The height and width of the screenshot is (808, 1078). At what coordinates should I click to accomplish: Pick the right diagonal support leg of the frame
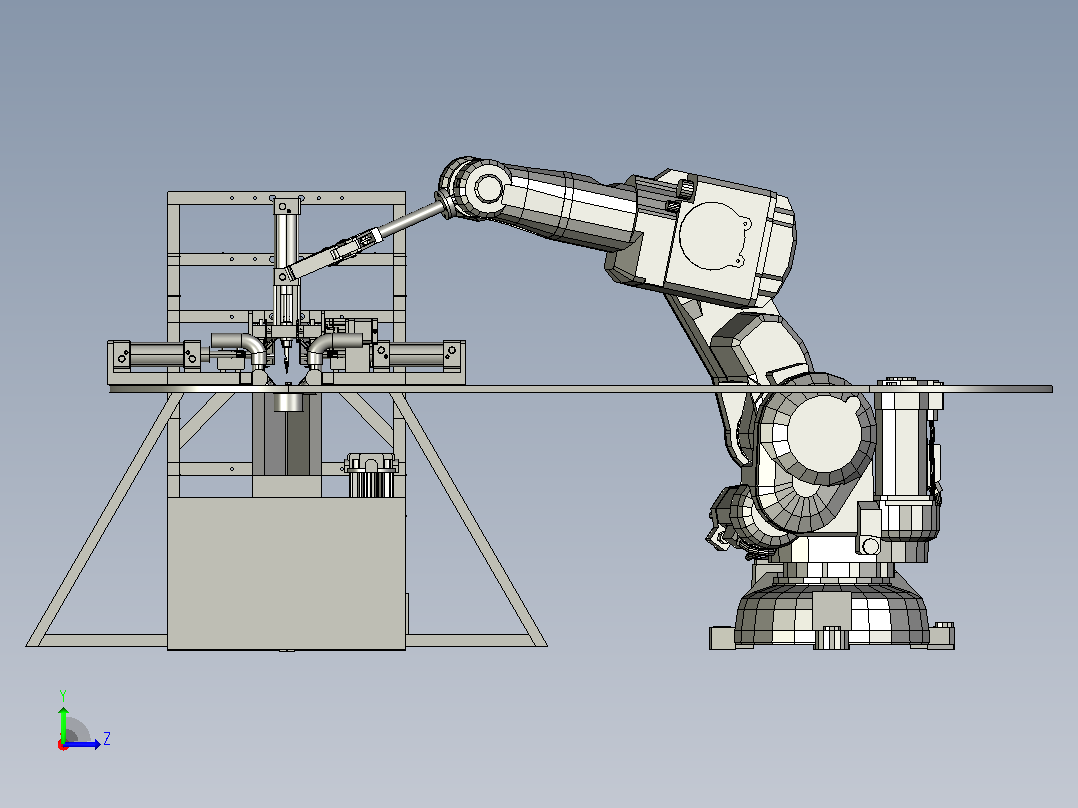pyautogui.click(x=470, y=519)
